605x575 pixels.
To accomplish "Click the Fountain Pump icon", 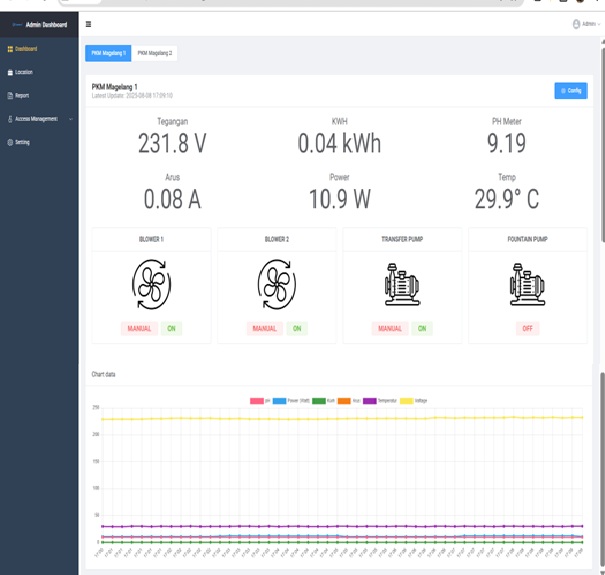I will point(527,284).
